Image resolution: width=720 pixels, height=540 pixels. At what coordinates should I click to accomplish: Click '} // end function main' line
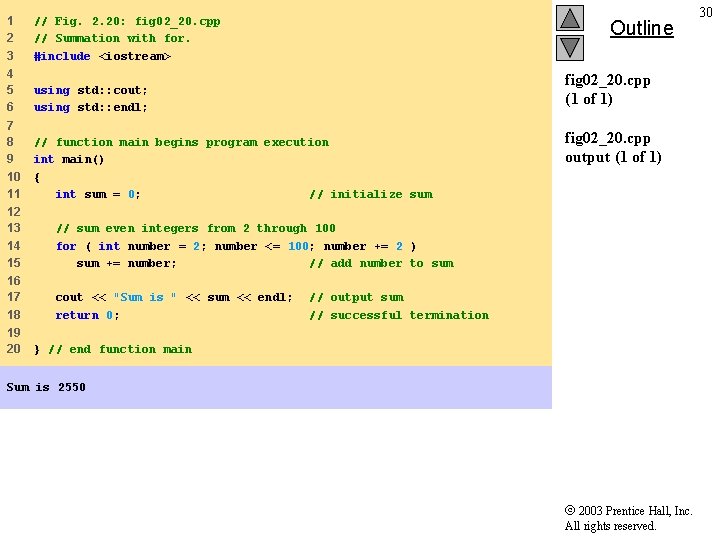113,349
